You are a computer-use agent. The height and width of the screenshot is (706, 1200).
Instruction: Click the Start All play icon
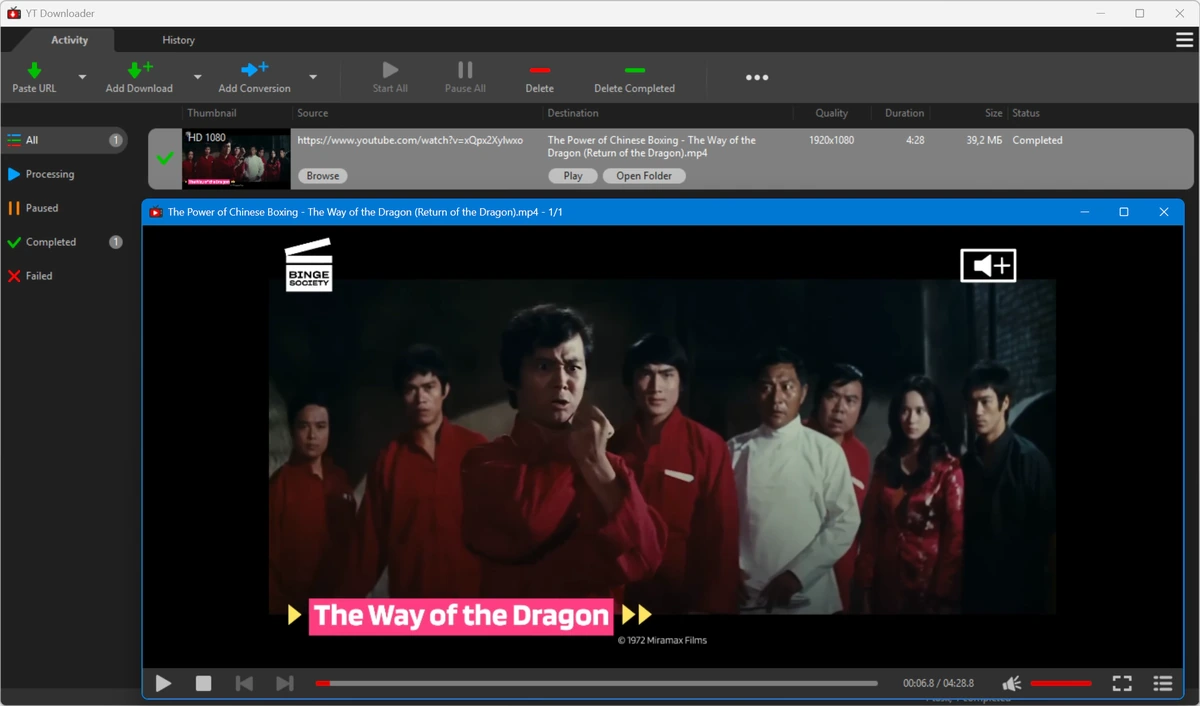(390, 70)
